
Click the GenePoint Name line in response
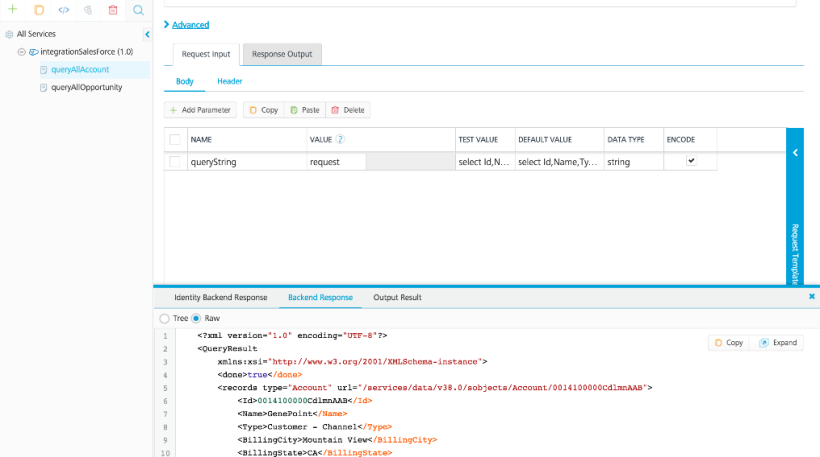292,414
